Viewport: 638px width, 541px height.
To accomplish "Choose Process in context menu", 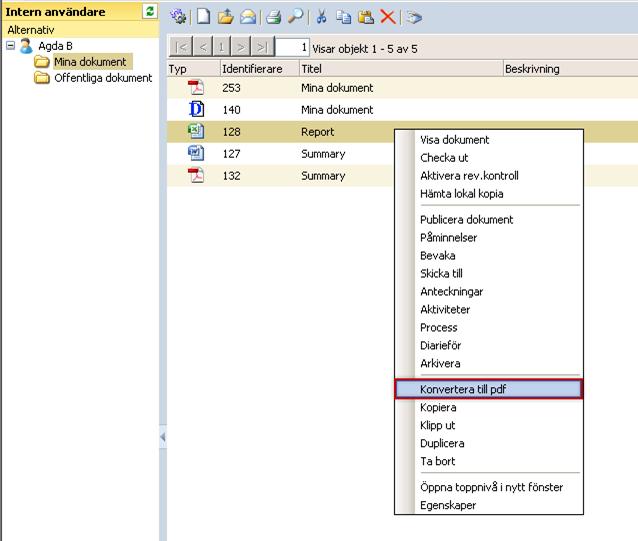I will click(489, 327).
